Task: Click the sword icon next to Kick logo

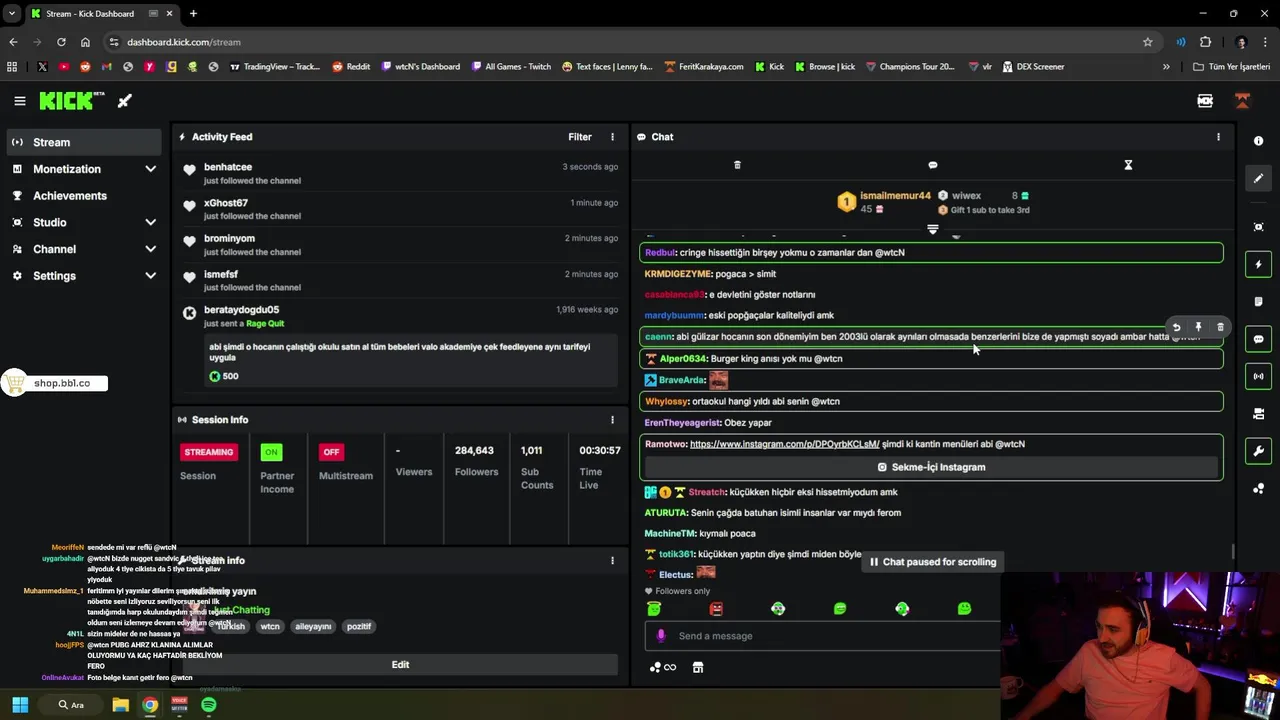Action: [x=124, y=101]
